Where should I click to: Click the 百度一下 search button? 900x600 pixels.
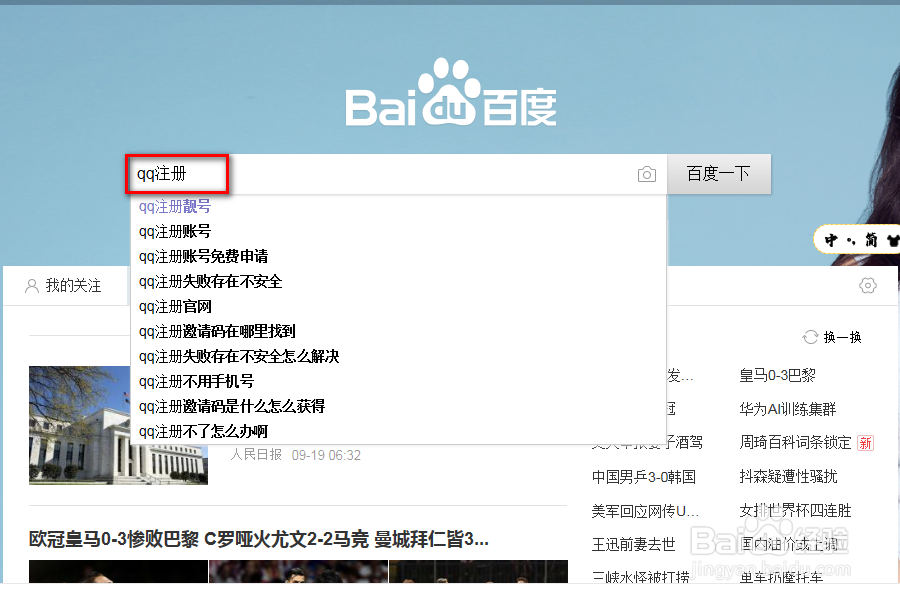tap(719, 173)
